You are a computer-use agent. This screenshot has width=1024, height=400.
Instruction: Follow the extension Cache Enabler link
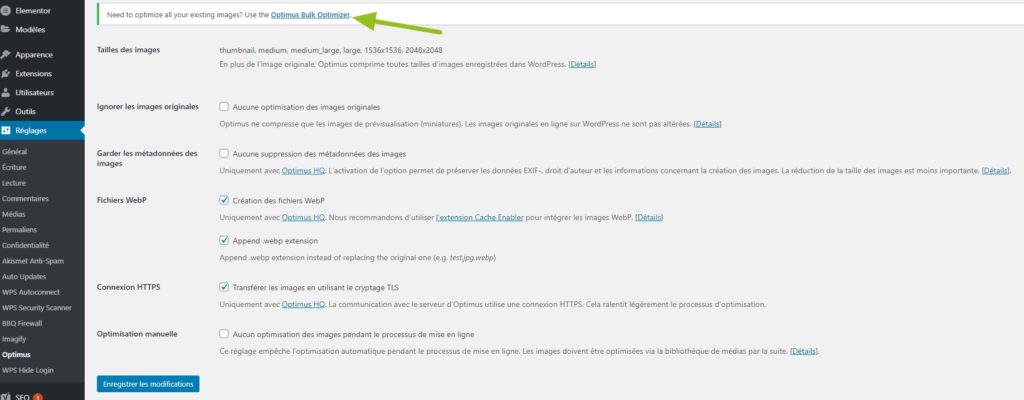coord(479,217)
